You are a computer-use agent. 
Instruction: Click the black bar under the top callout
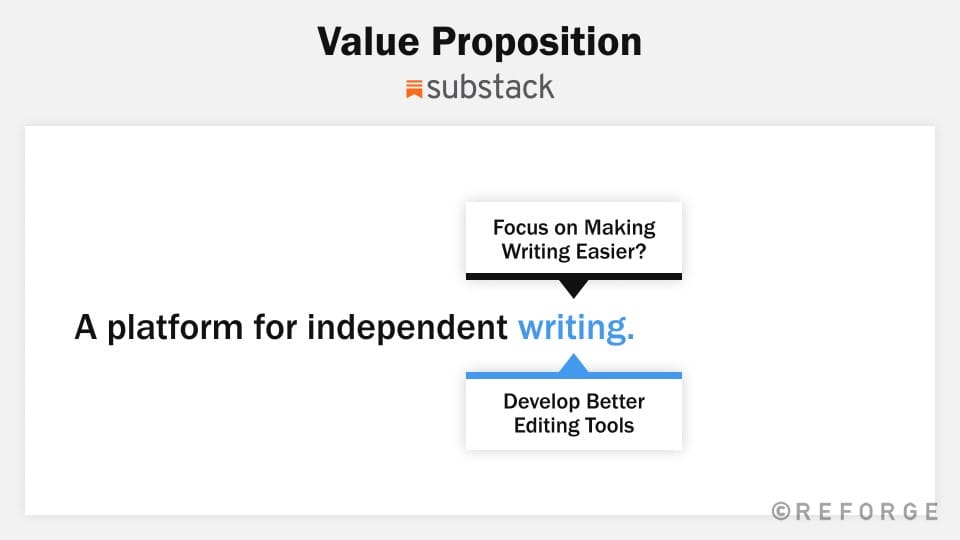click(574, 277)
